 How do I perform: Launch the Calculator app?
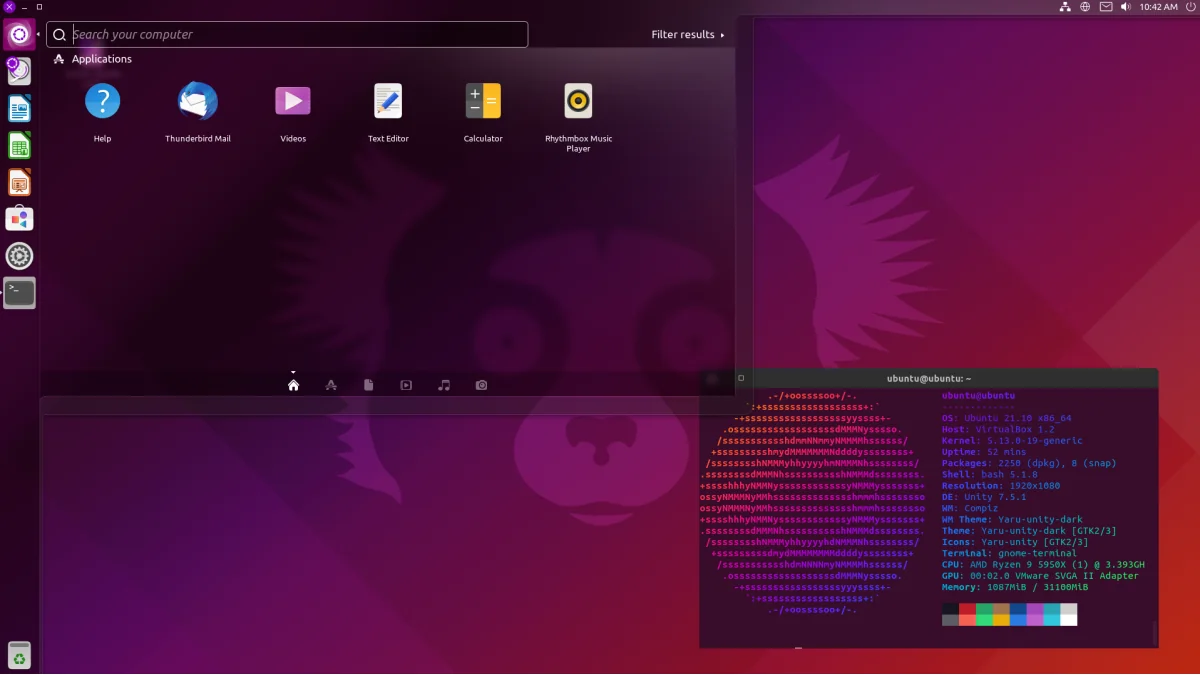(483, 102)
